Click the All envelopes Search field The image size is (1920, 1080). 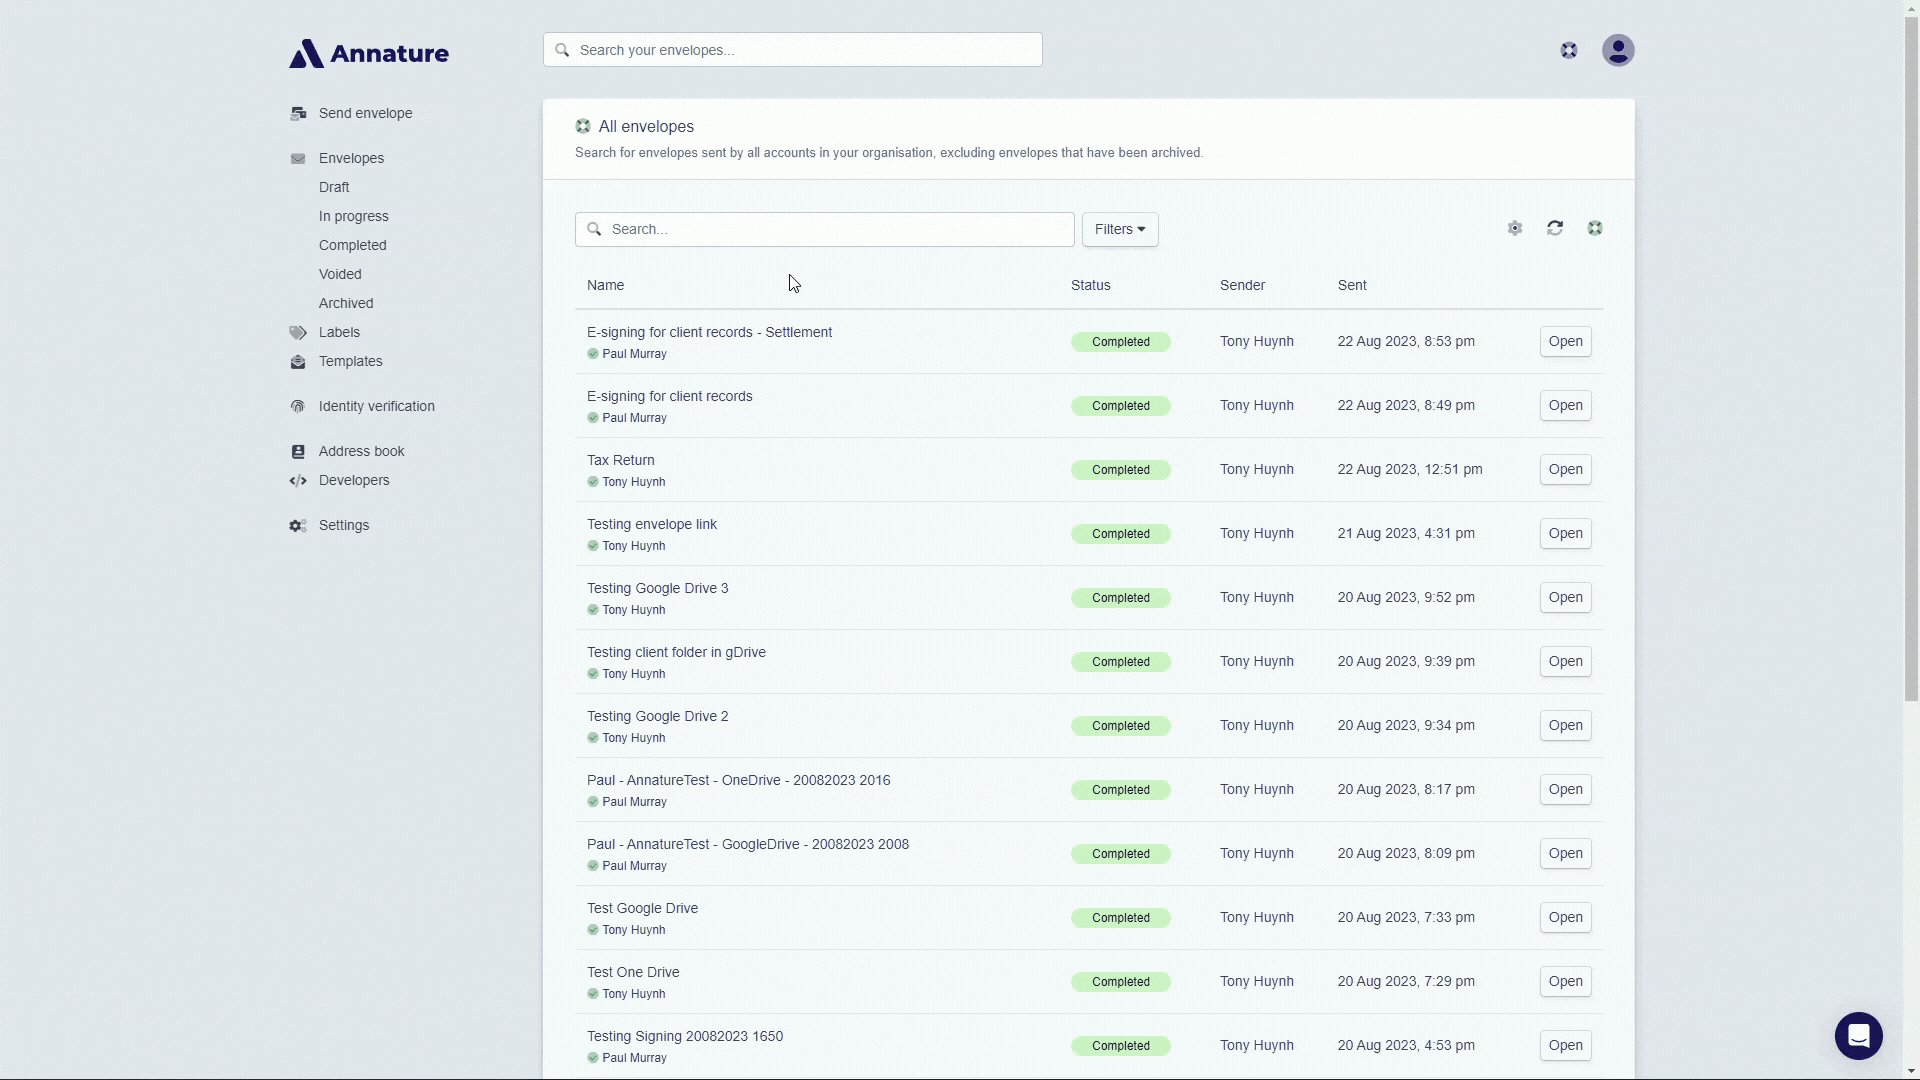825,230
